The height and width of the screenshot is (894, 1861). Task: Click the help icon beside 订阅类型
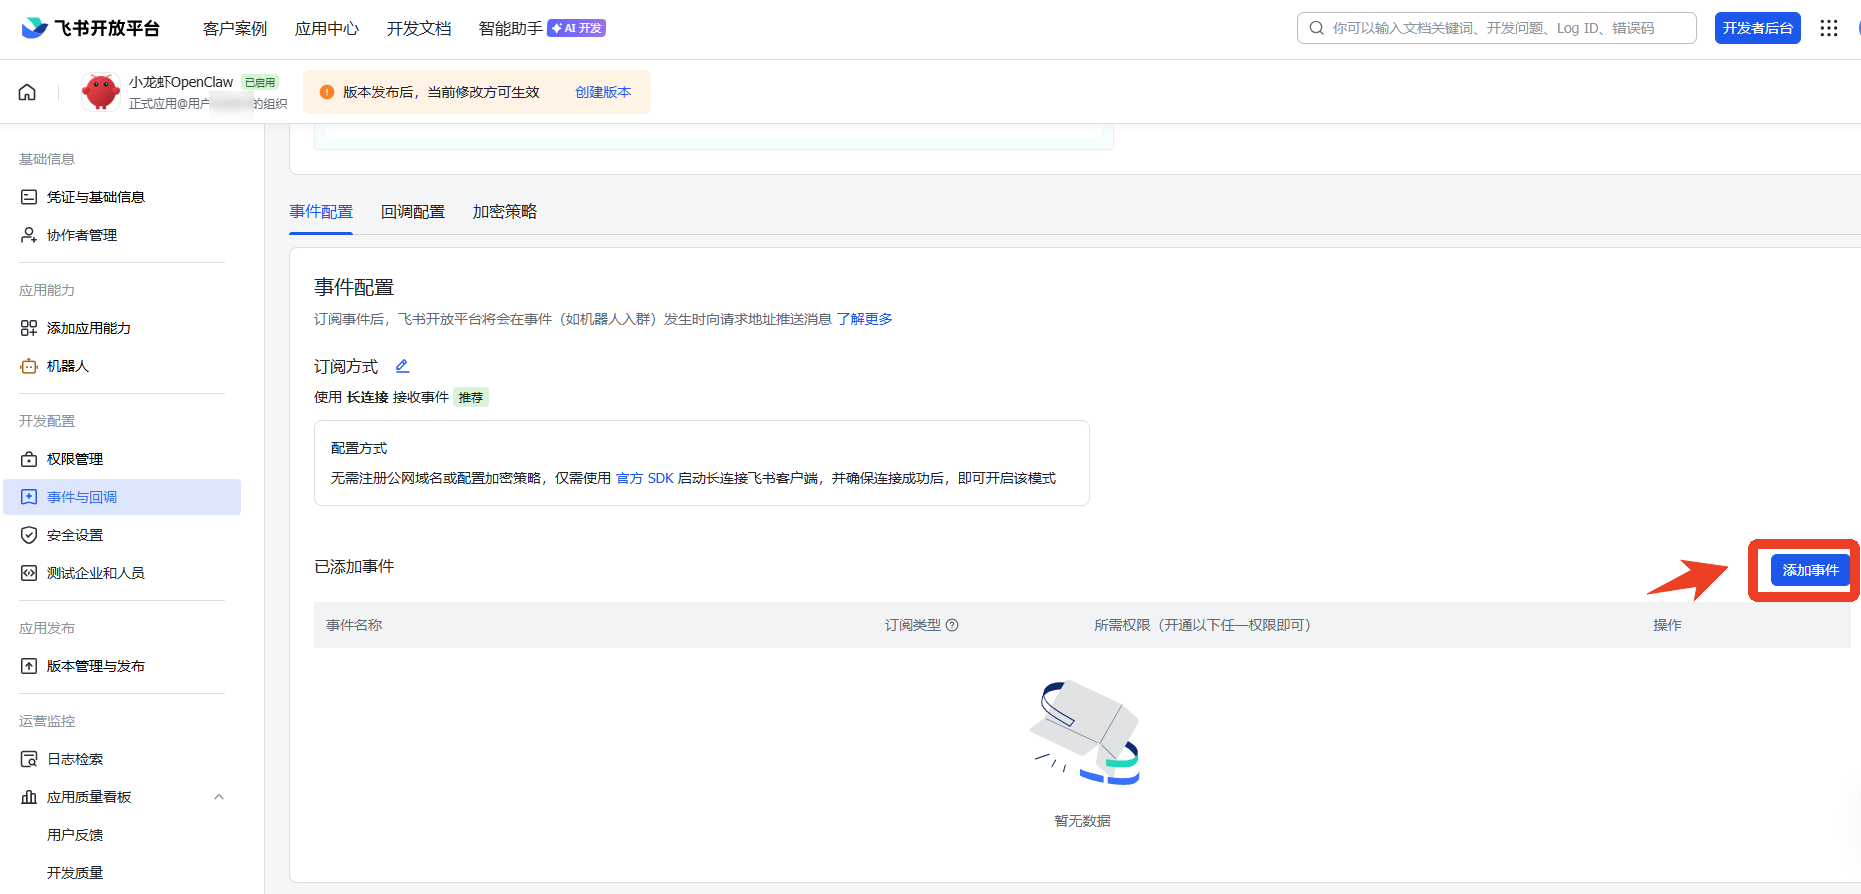[952, 625]
